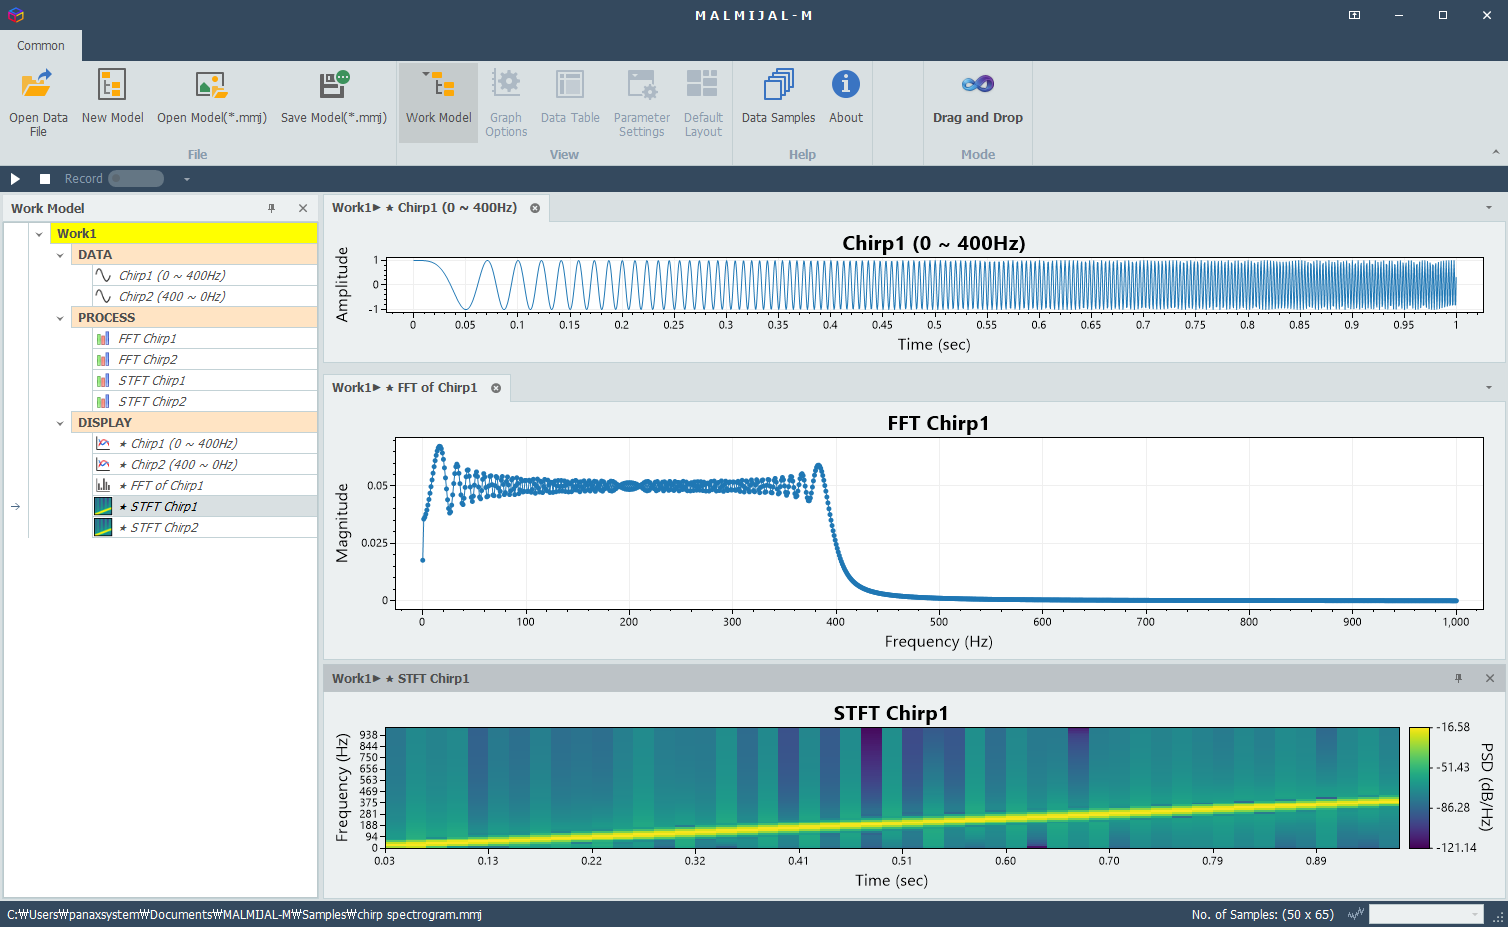Select Work1 in the tree

coord(184,234)
